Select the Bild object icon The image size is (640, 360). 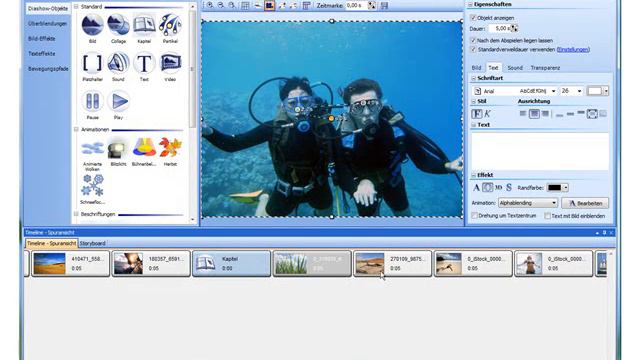(92, 25)
